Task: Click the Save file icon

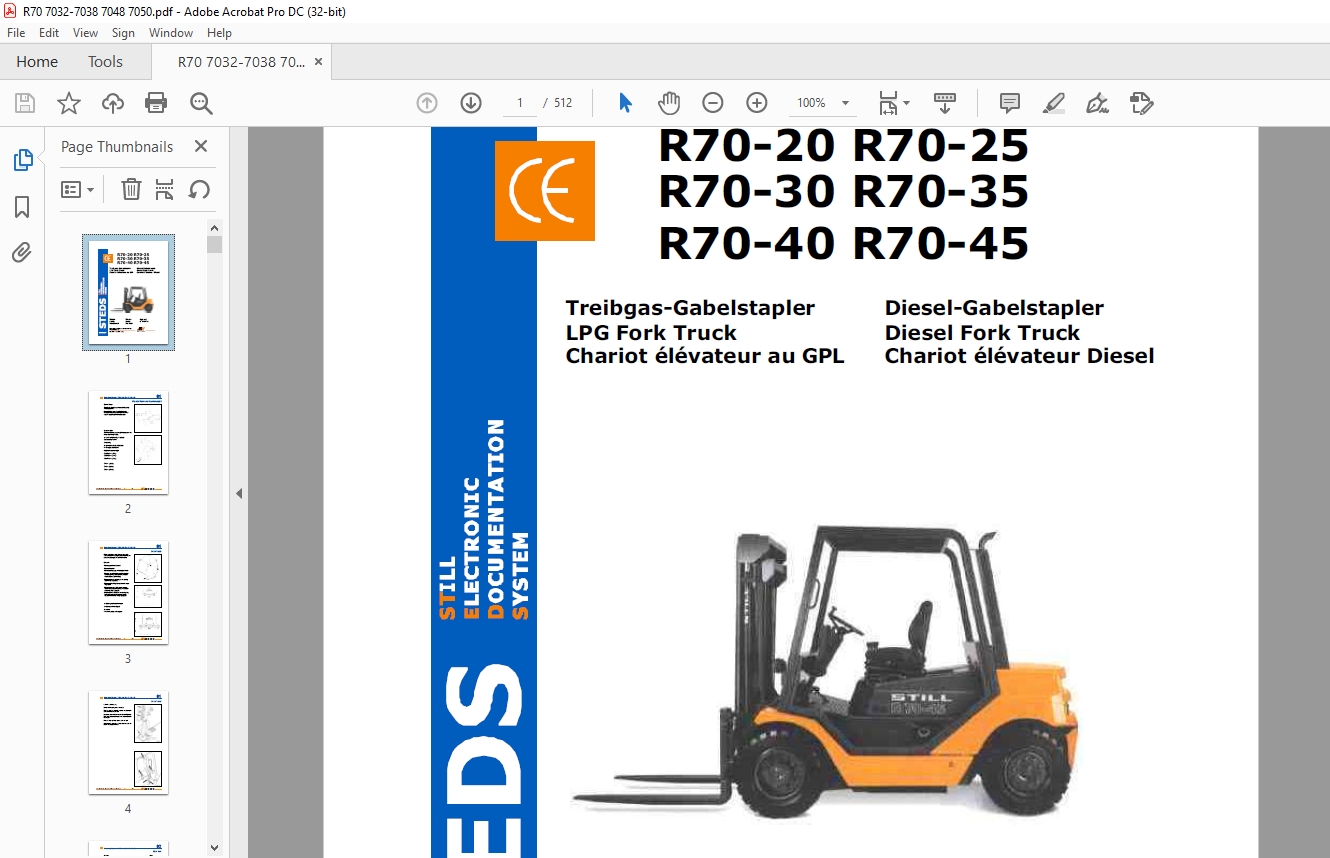Action: click(x=25, y=103)
